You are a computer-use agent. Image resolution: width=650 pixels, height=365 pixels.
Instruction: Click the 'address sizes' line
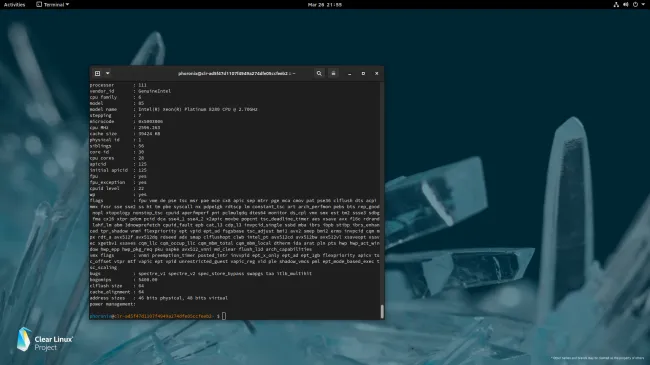[x=159, y=298]
